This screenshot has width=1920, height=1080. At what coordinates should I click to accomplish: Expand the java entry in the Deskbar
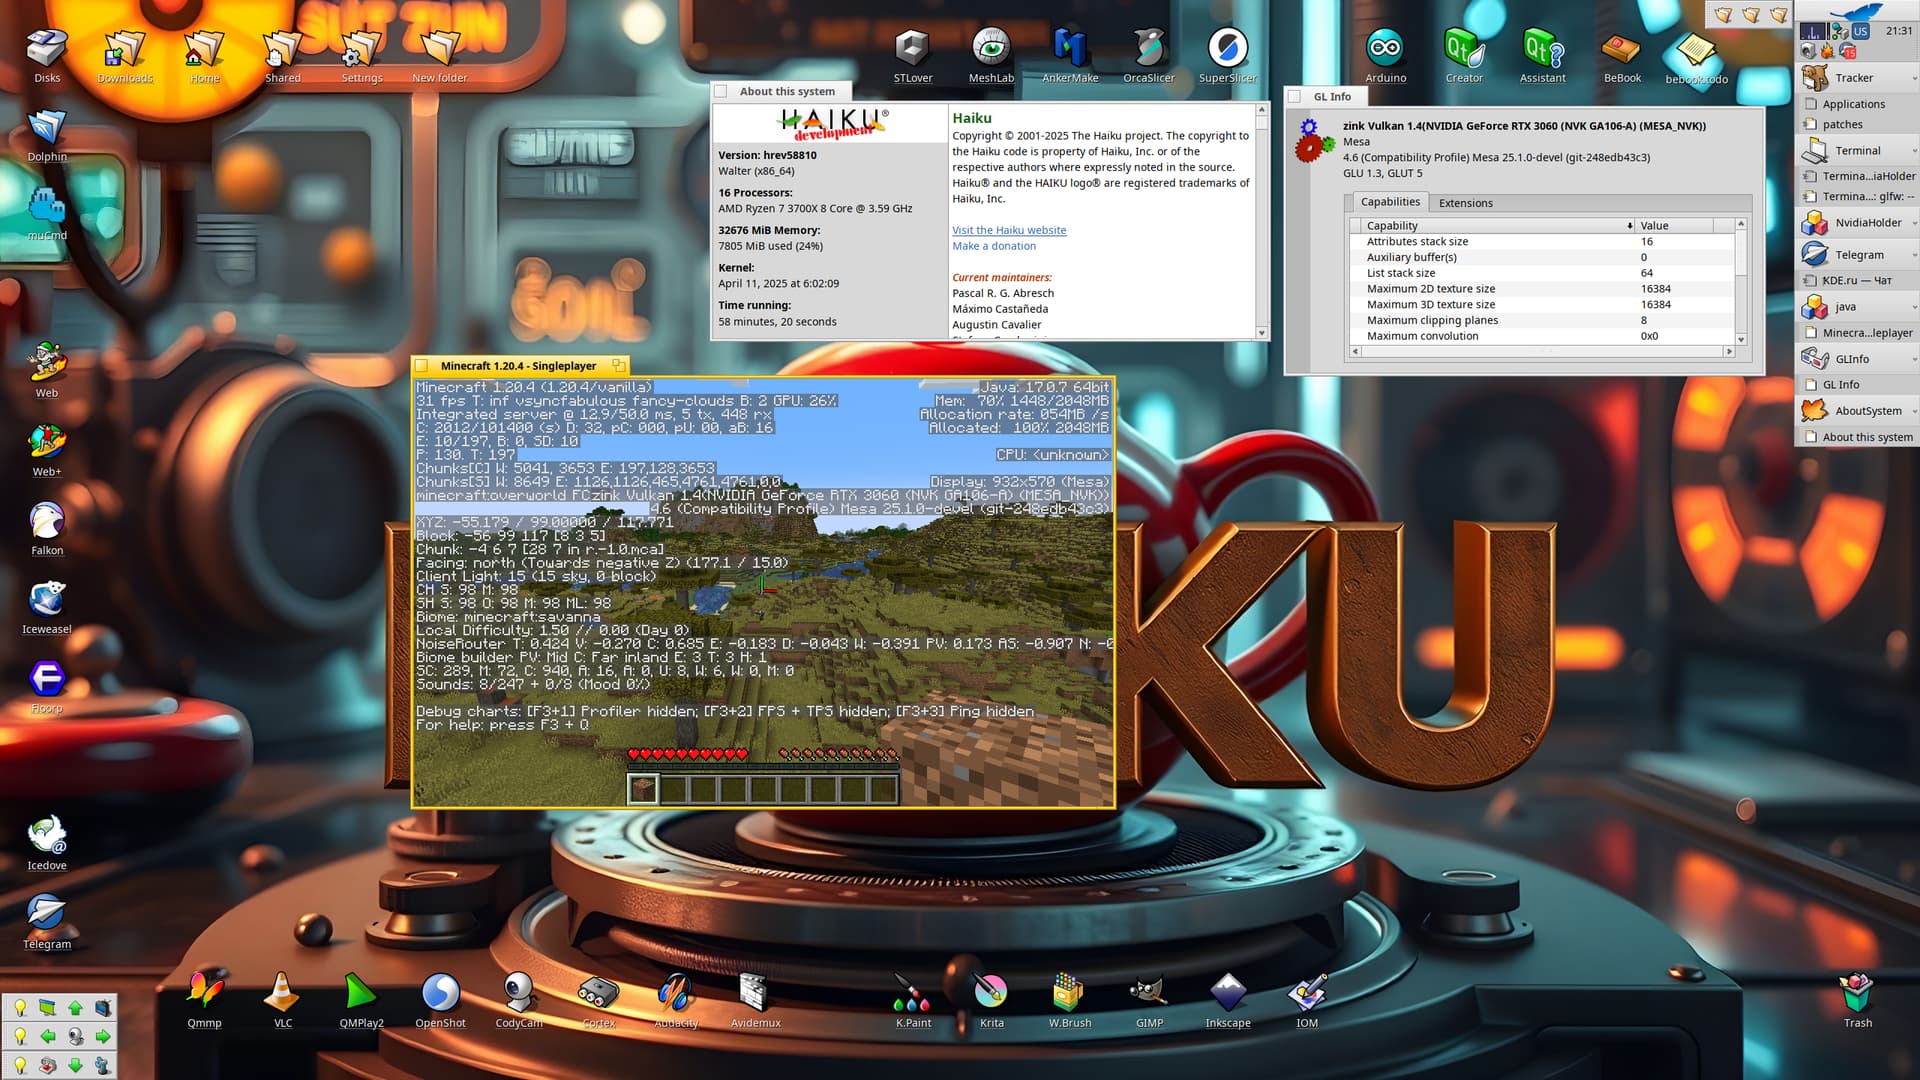pyautogui.click(x=1914, y=307)
